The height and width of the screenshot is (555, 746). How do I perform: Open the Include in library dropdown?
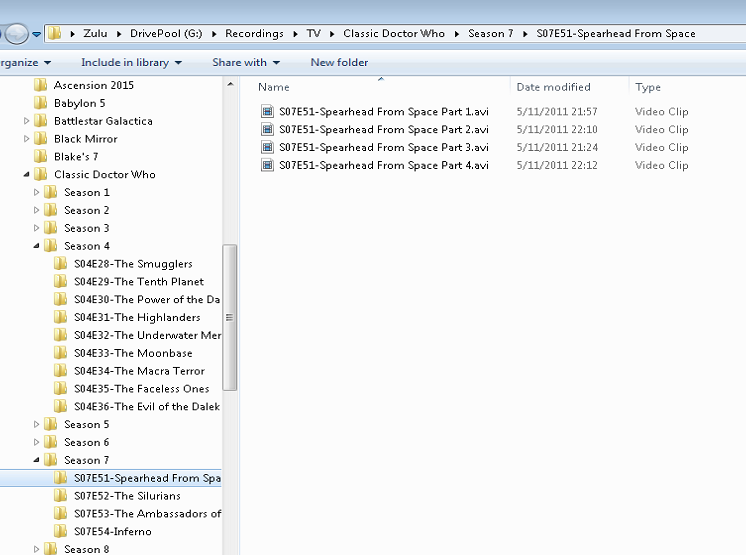tap(131, 62)
